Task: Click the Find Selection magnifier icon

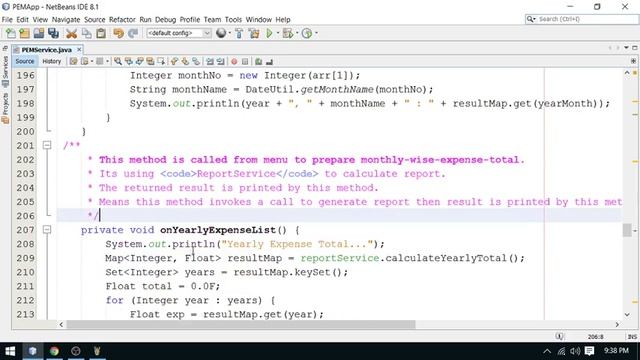Action: (118, 62)
